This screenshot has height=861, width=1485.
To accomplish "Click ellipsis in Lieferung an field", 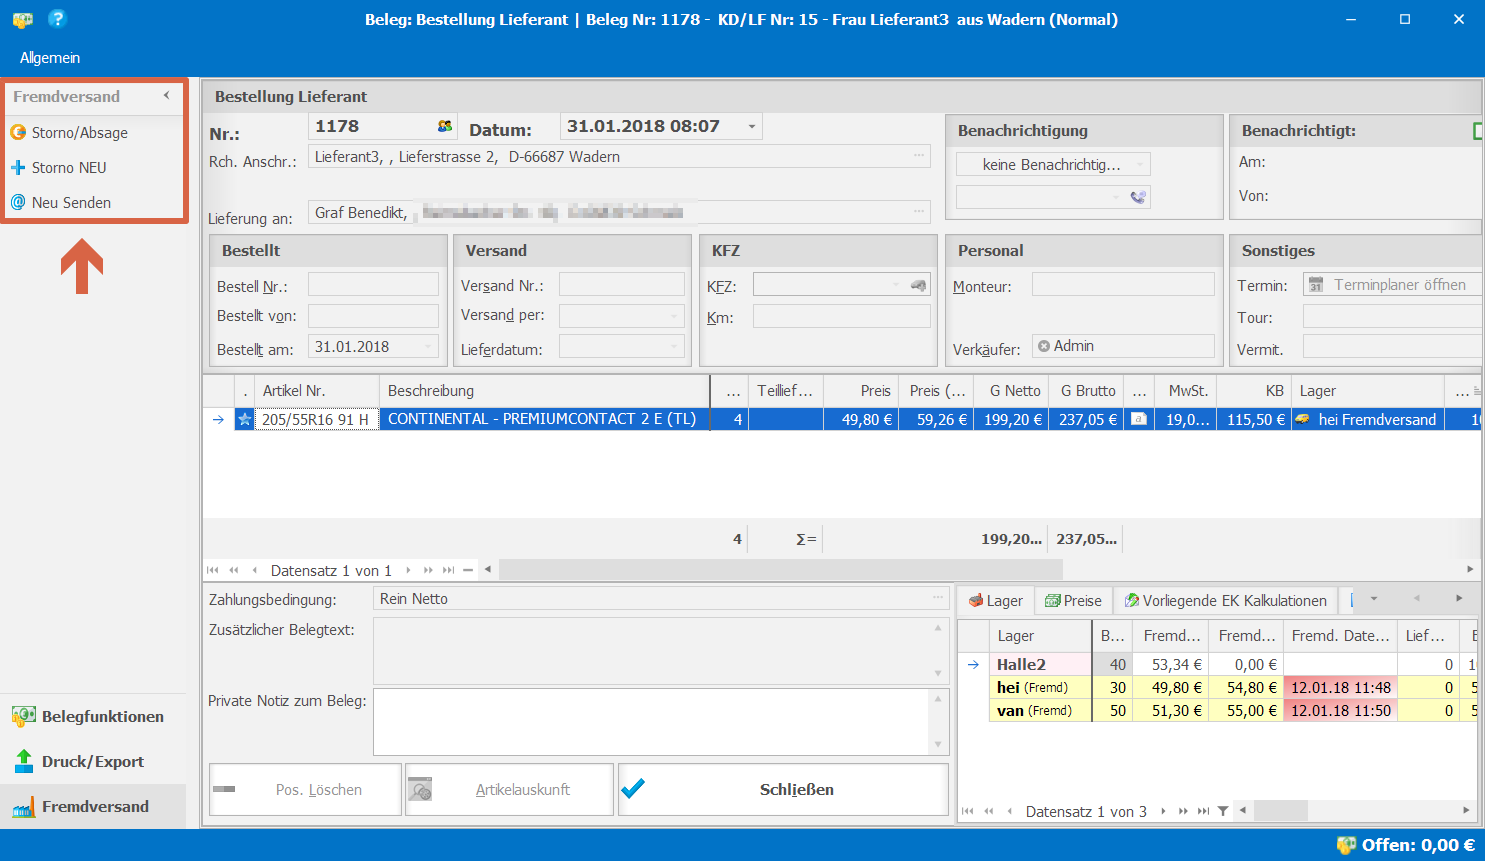I will 919,212.
